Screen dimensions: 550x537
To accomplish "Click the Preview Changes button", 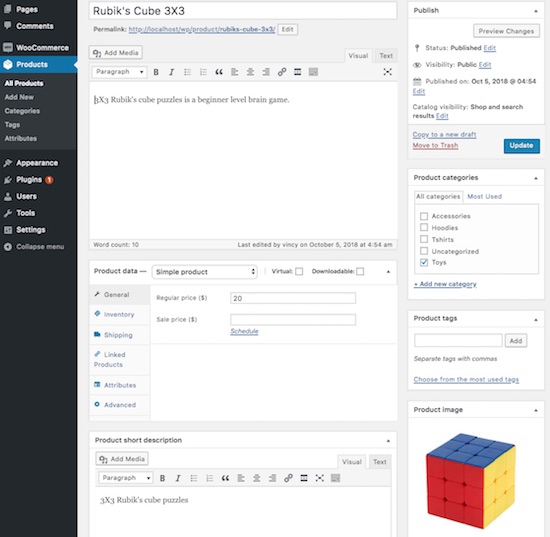I will [x=506, y=31].
